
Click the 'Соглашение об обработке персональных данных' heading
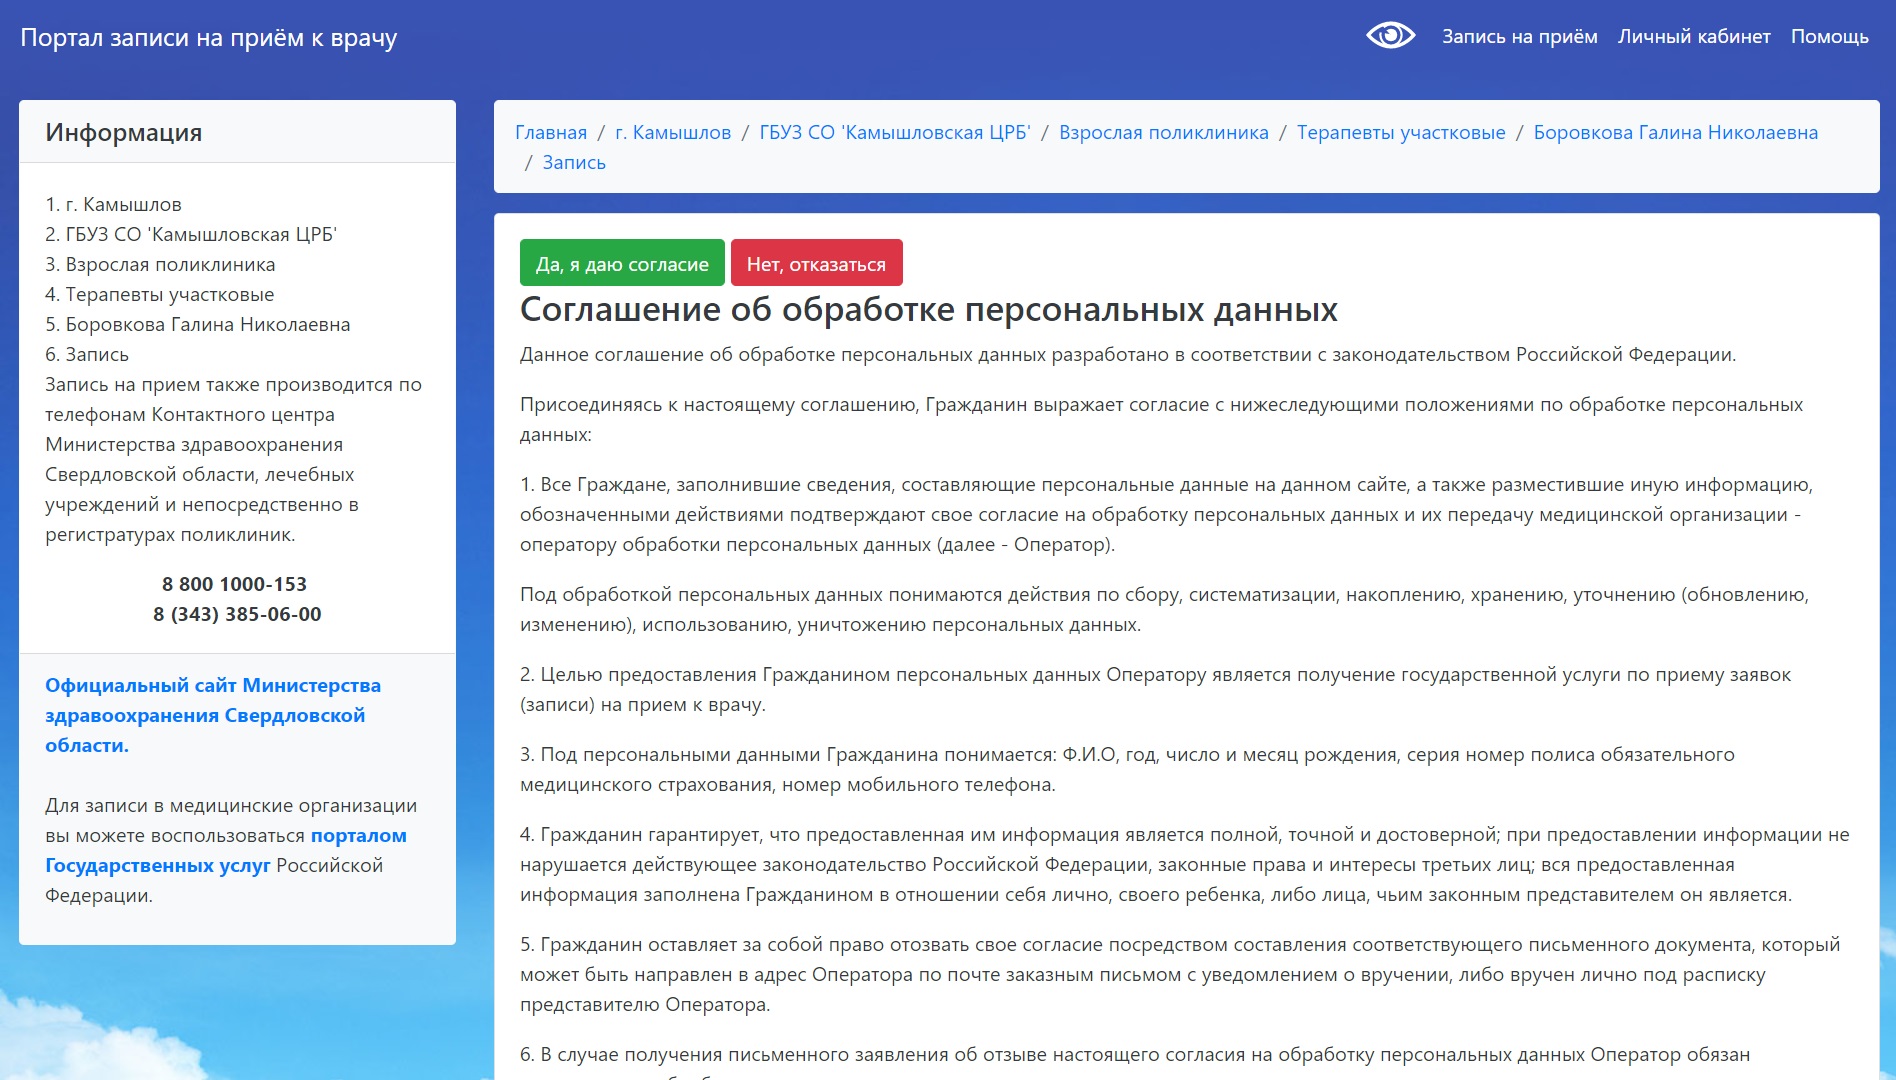[x=928, y=310]
